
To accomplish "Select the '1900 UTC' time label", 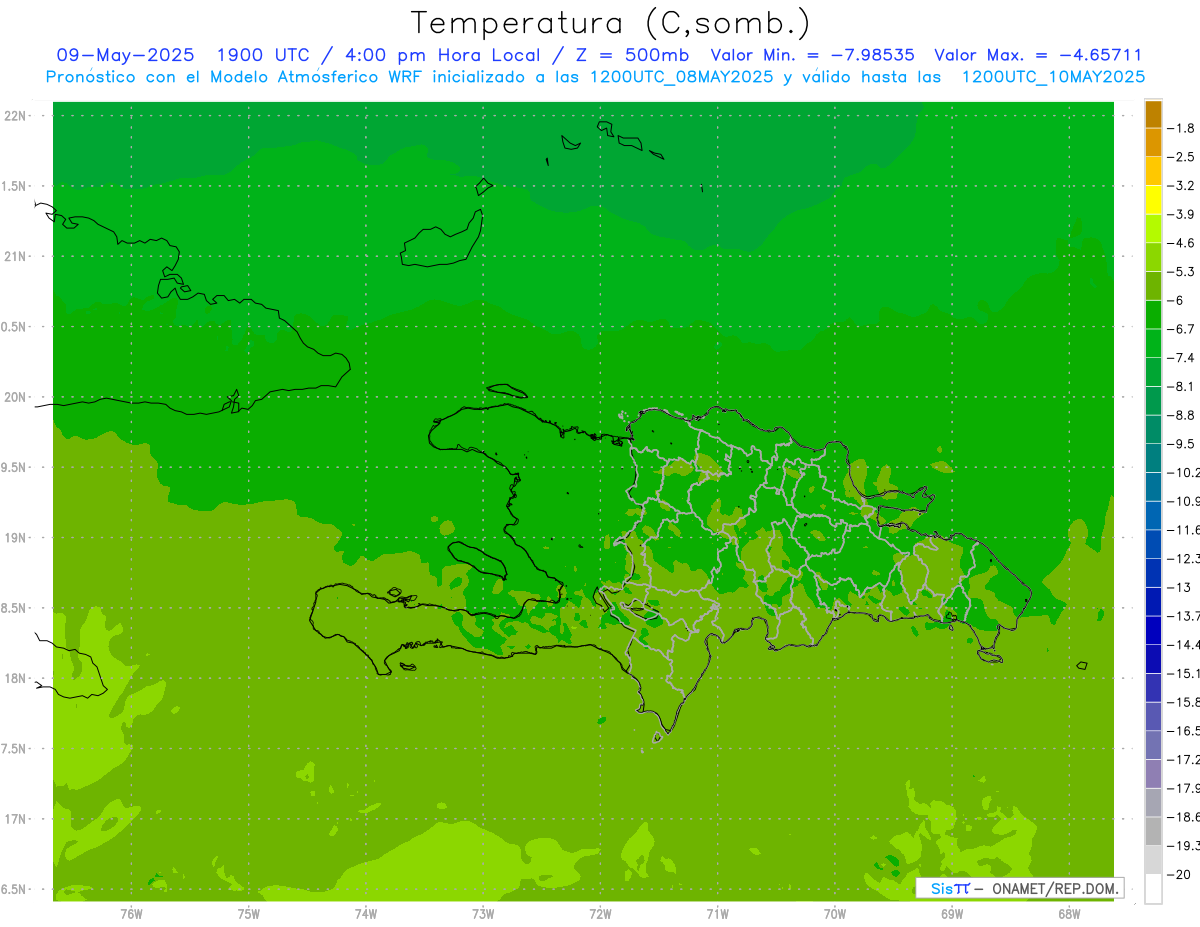I will [265, 55].
